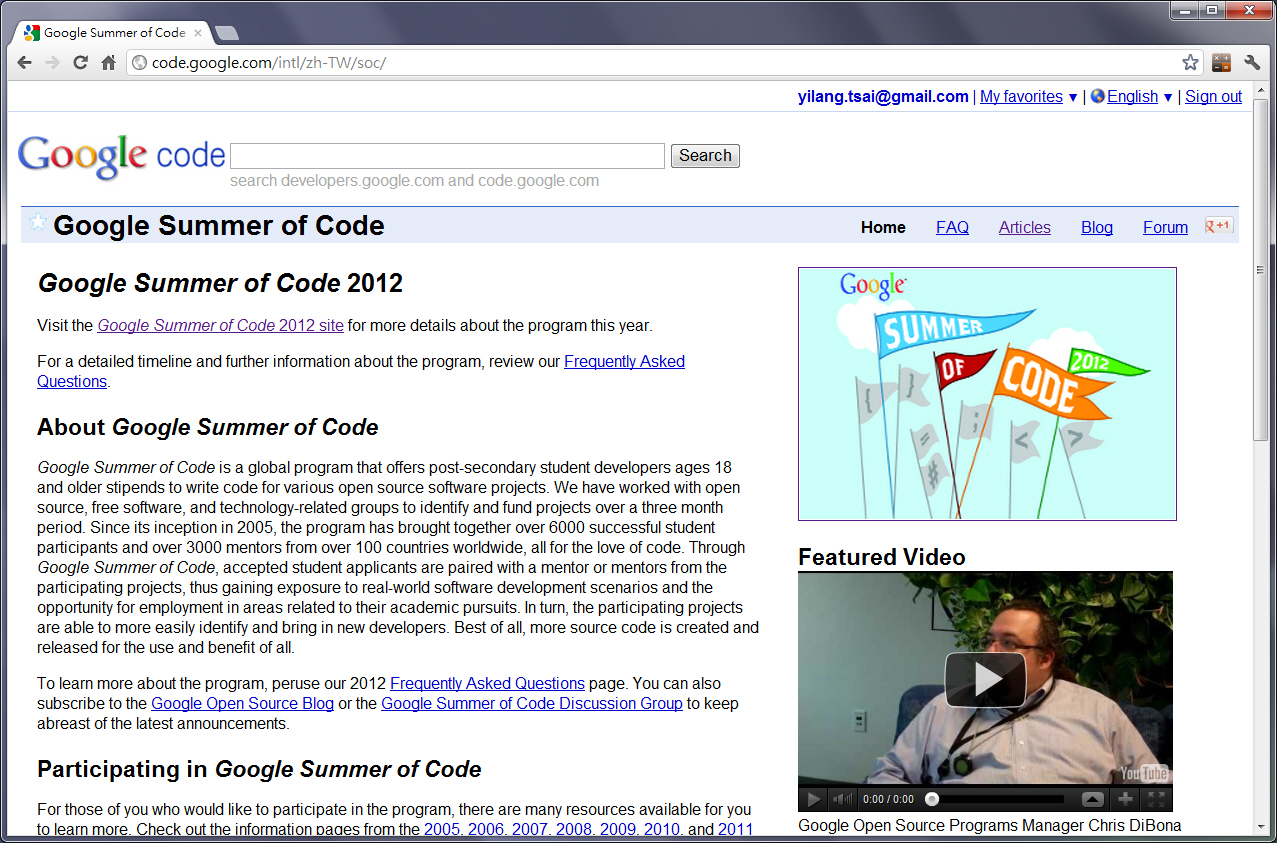Focus the Google code search box
Viewport: 1277px width, 843px height.
447,156
